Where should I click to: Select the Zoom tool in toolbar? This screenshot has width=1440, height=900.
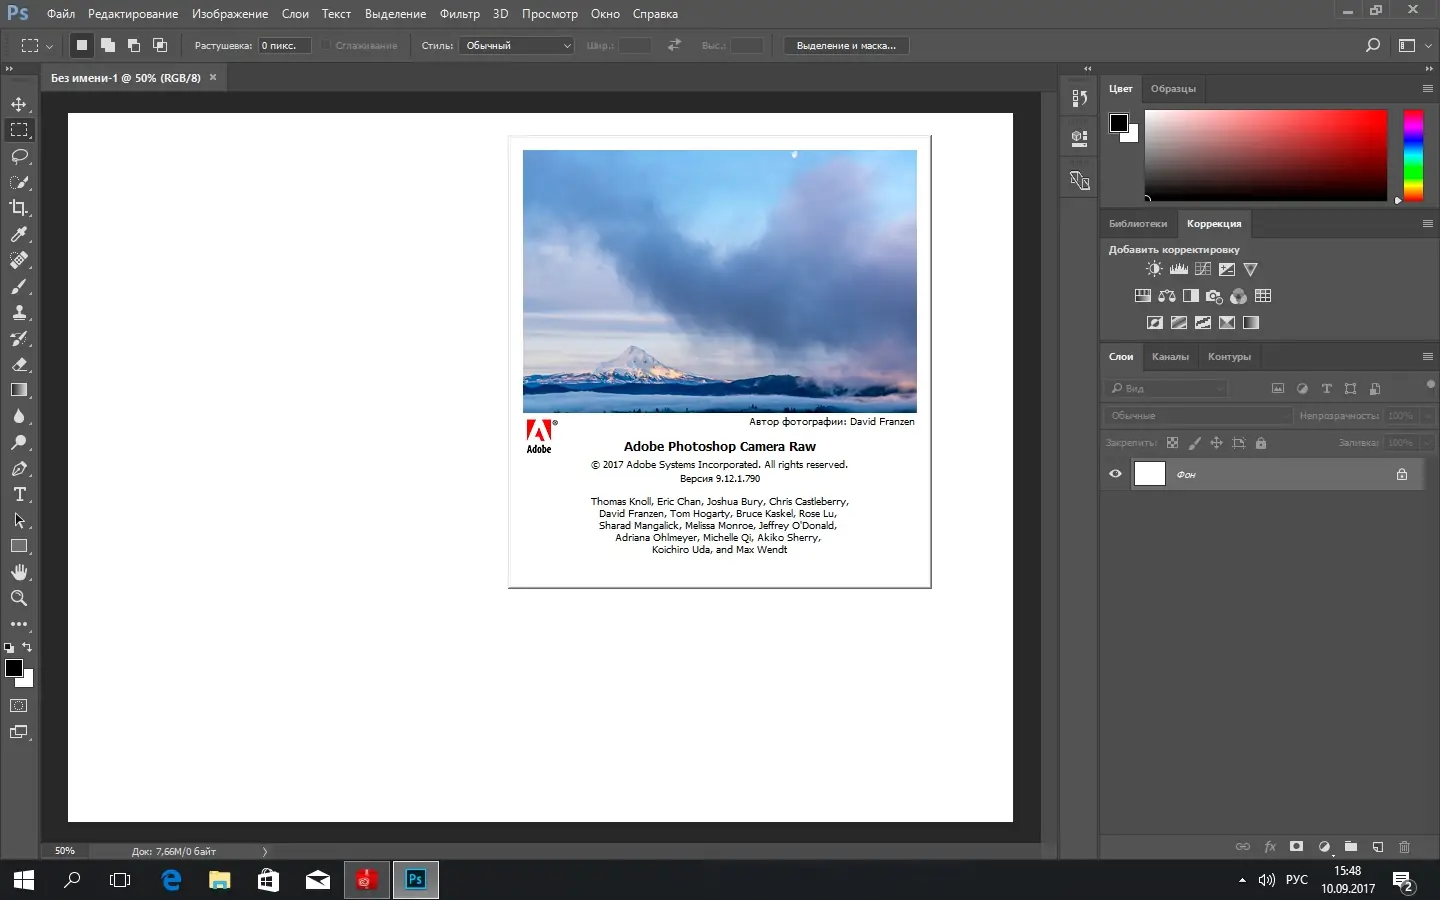(19, 598)
